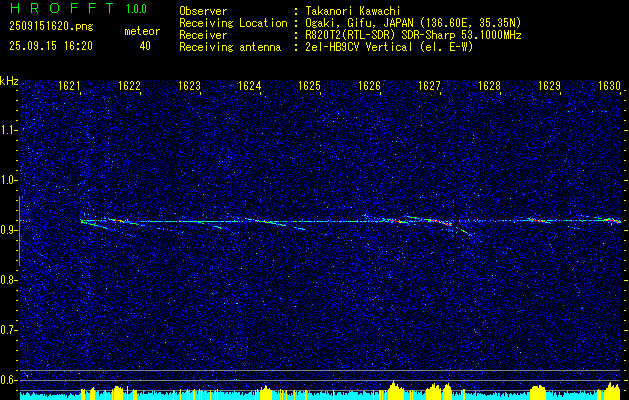Click the 1625 time marker
Viewport: 629px width, 400px height.
(309, 86)
